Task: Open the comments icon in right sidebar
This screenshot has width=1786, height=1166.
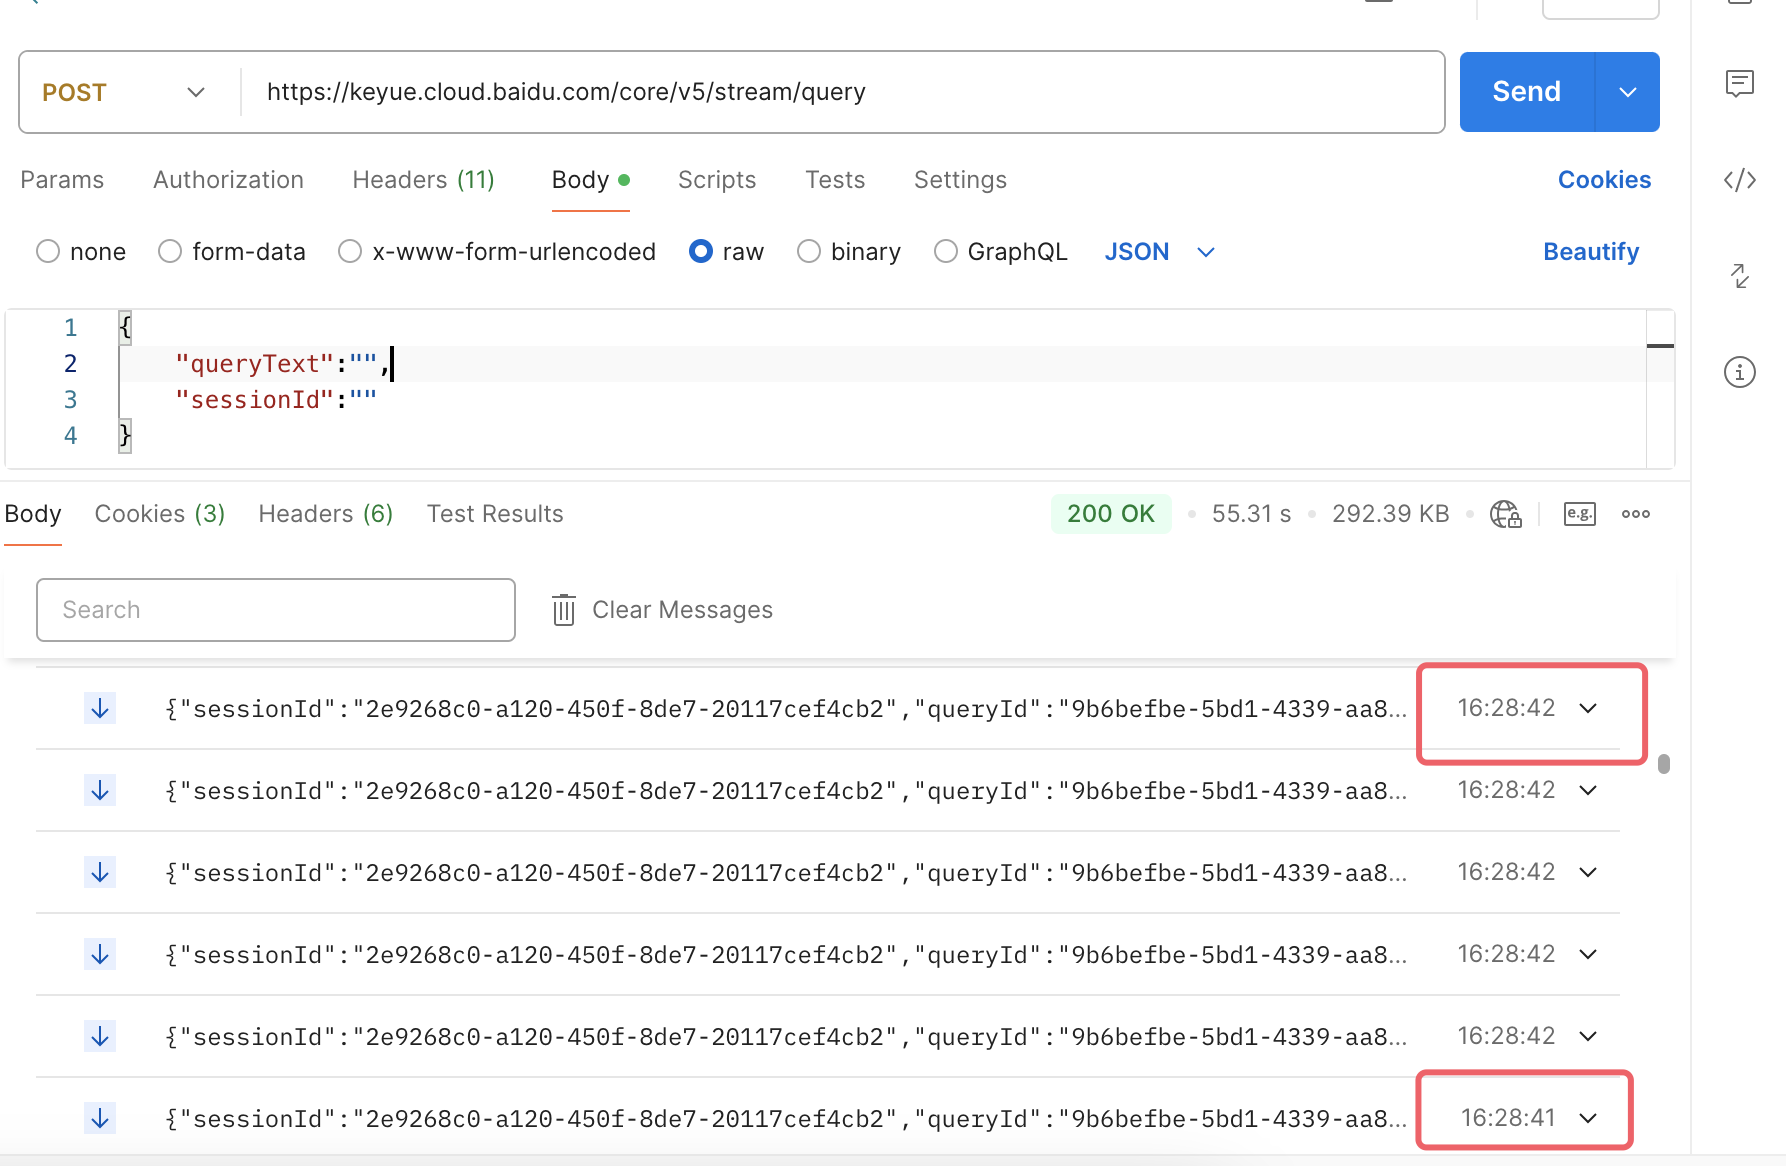Action: [x=1740, y=83]
